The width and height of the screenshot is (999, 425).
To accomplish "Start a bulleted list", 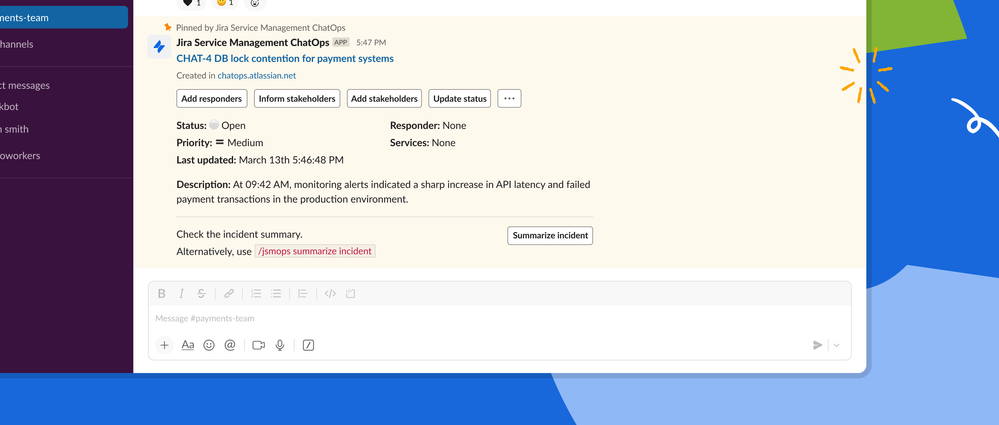I will point(276,294).
